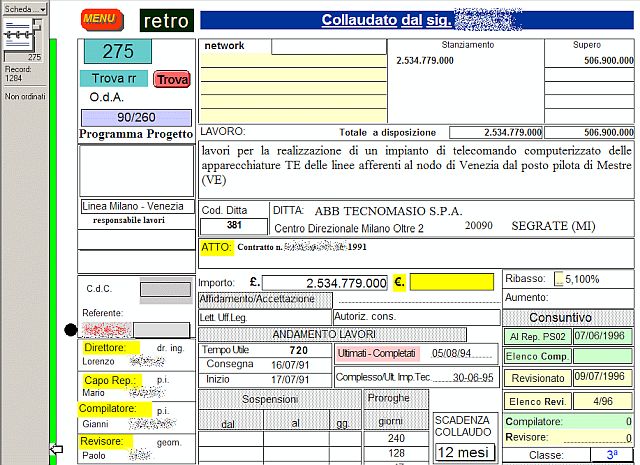The image size is (640, 465).
Task: Click the Proroghe value 240
Action: 396,438
